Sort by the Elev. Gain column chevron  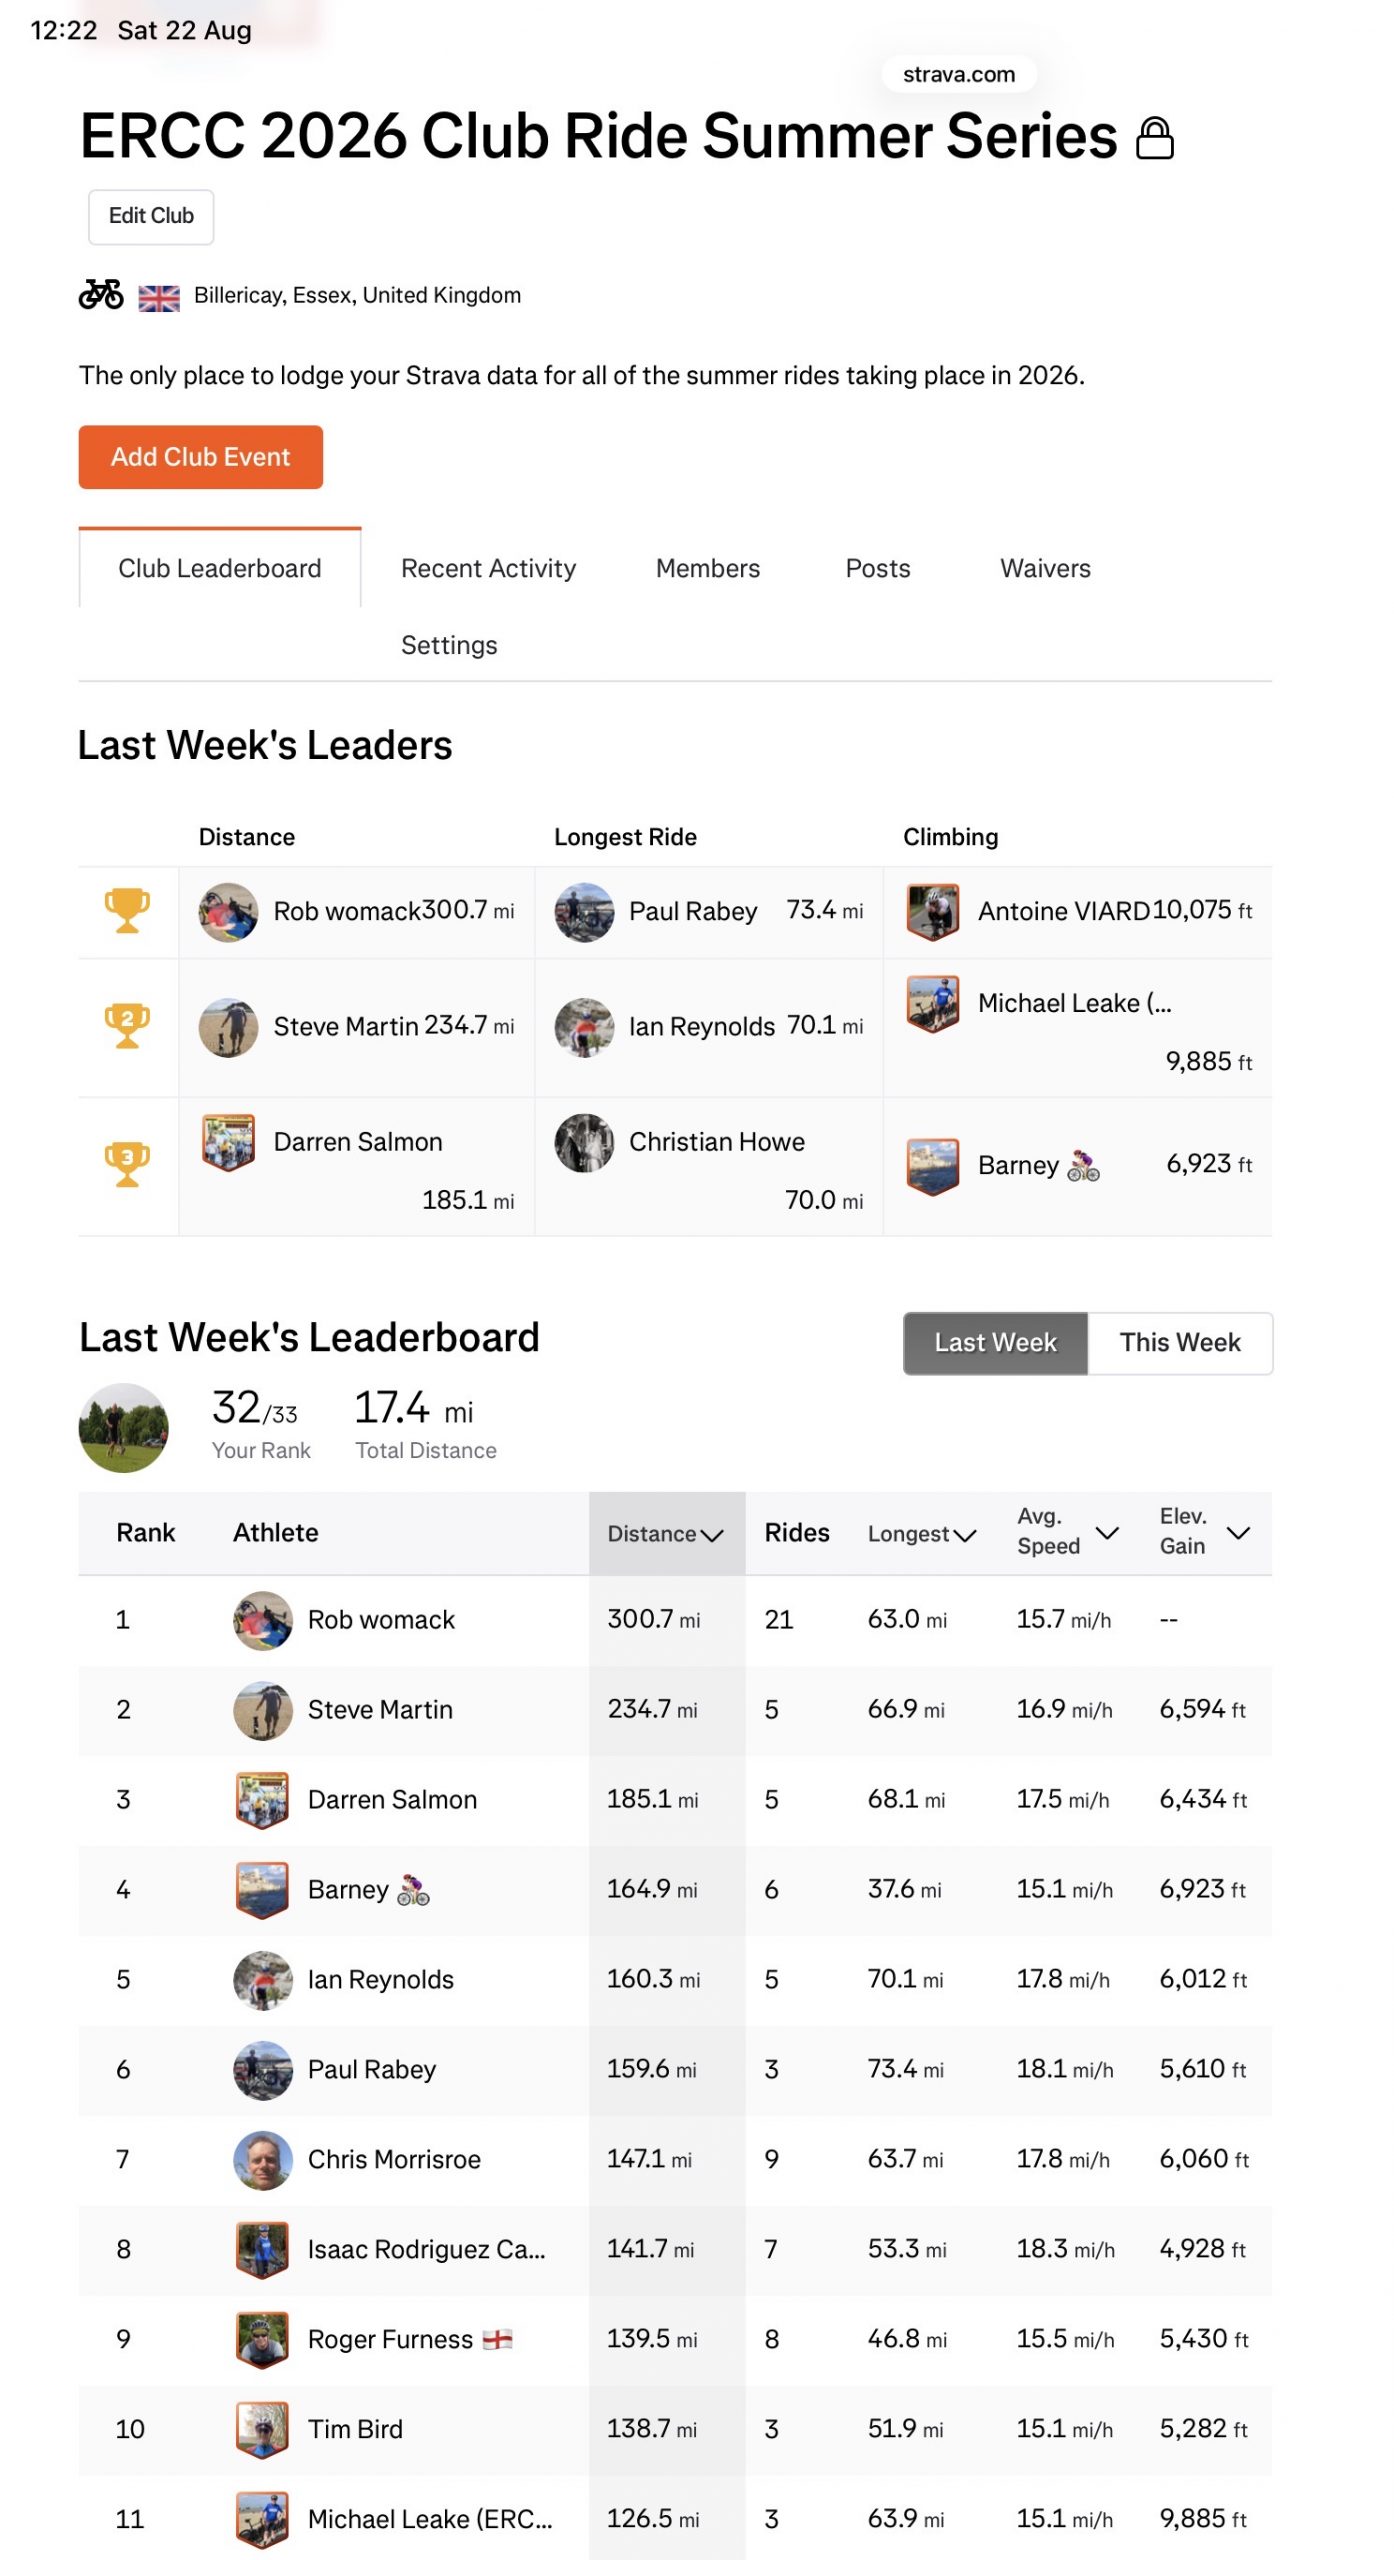point(1238,1532)
